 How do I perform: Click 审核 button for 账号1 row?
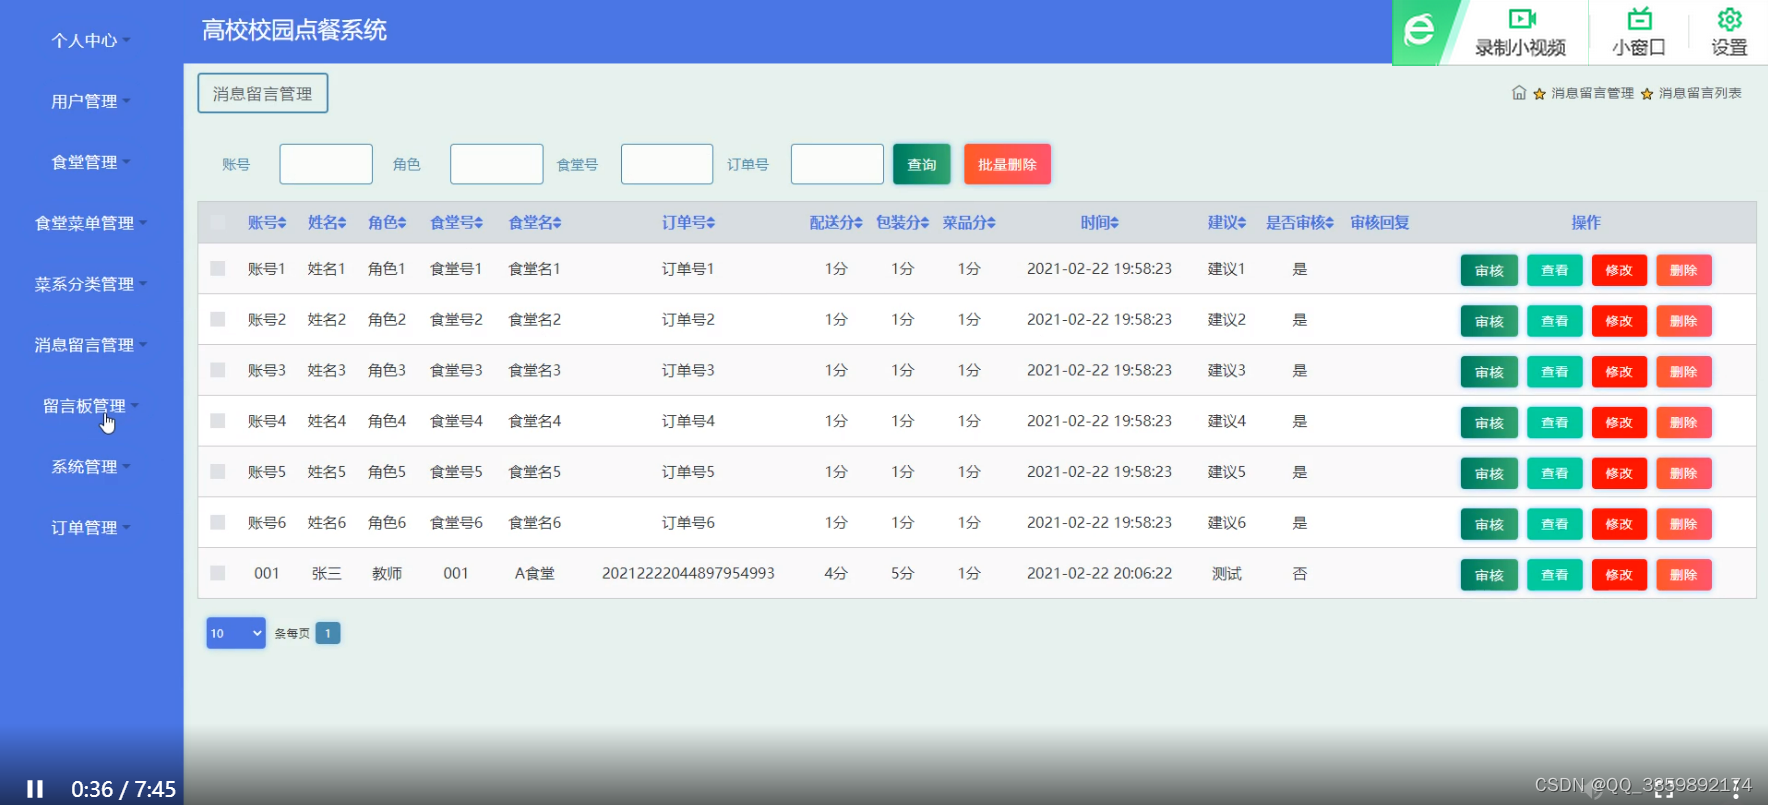1489,270
